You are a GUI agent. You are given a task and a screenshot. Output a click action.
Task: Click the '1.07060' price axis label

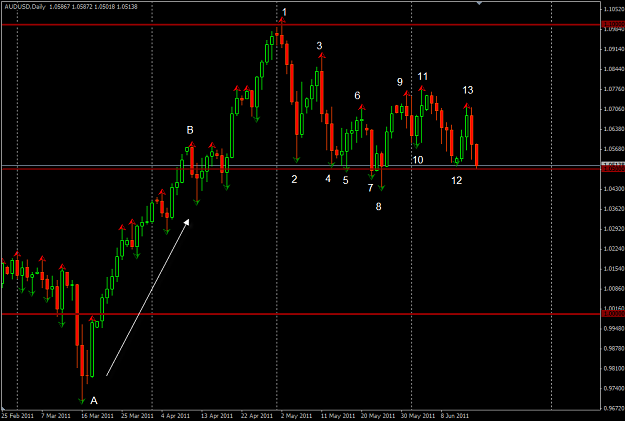click(x=614, y=109)
